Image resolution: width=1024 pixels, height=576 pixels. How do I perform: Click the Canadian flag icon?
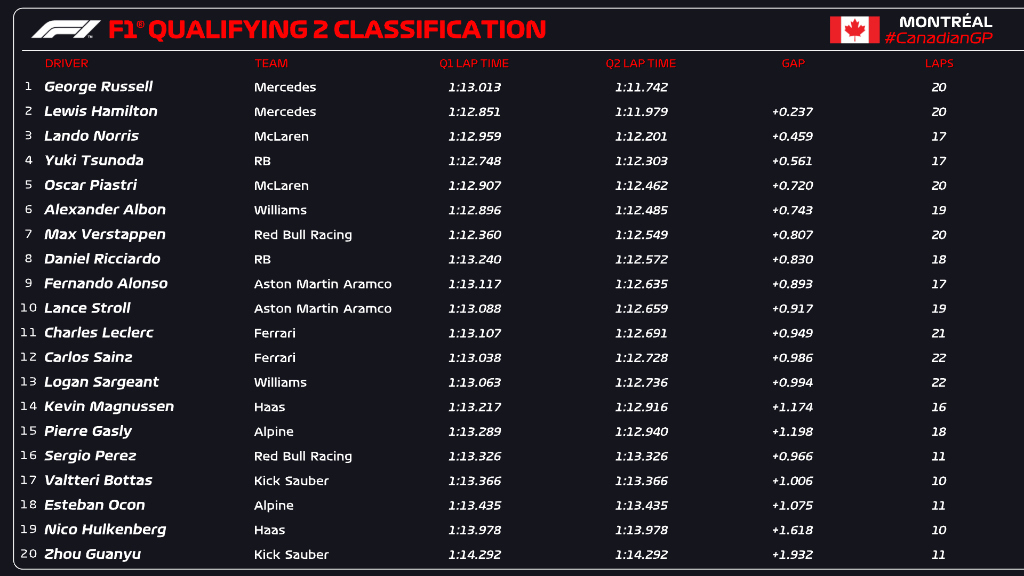tap(854, 30)
